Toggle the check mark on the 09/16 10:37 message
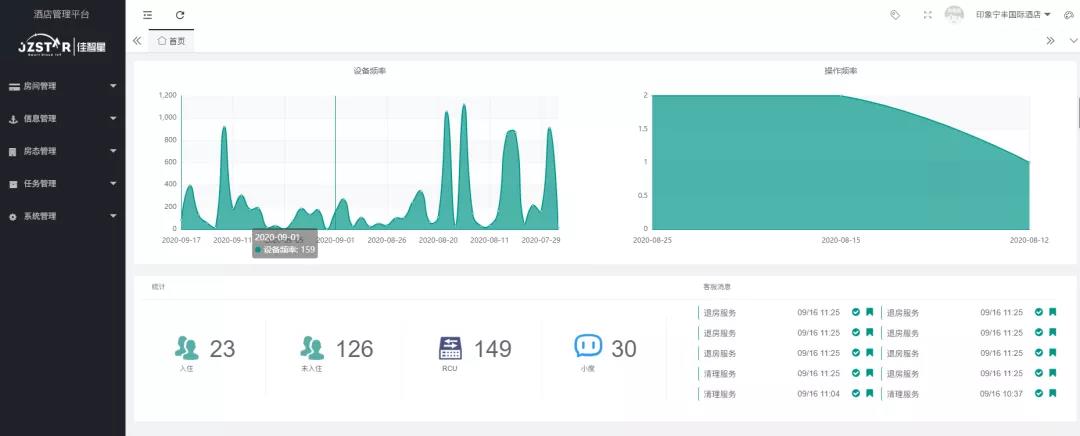The image size is (1080, 436). [1039, 394]
